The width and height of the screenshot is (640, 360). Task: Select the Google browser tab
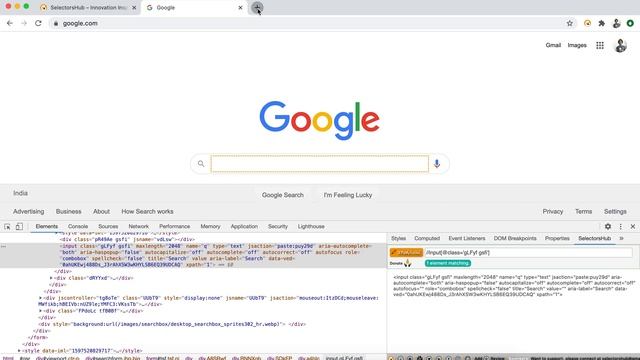194,7
